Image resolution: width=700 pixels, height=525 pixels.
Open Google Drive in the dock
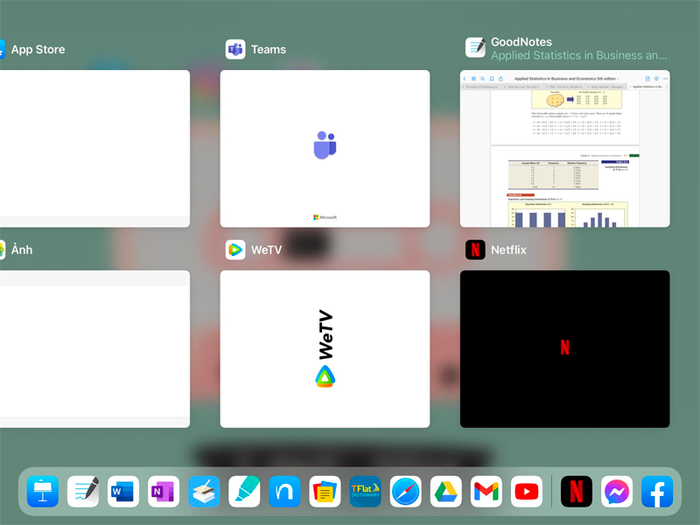click(x=446, y=491)
